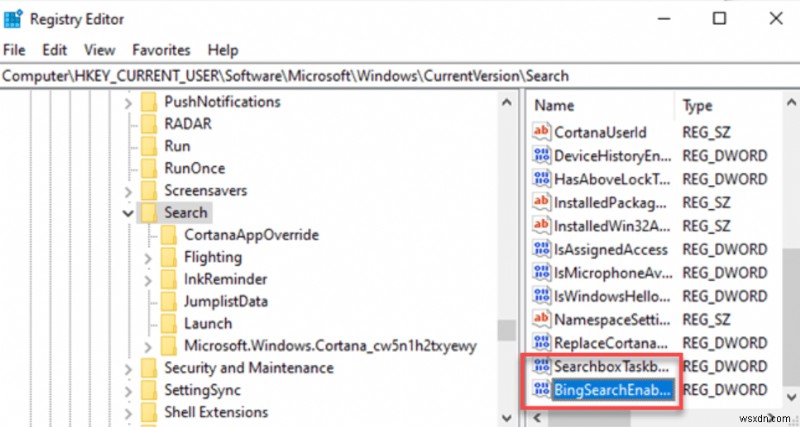
Task: Select the JumplistData key label
Action: click(x=226, y=302)
